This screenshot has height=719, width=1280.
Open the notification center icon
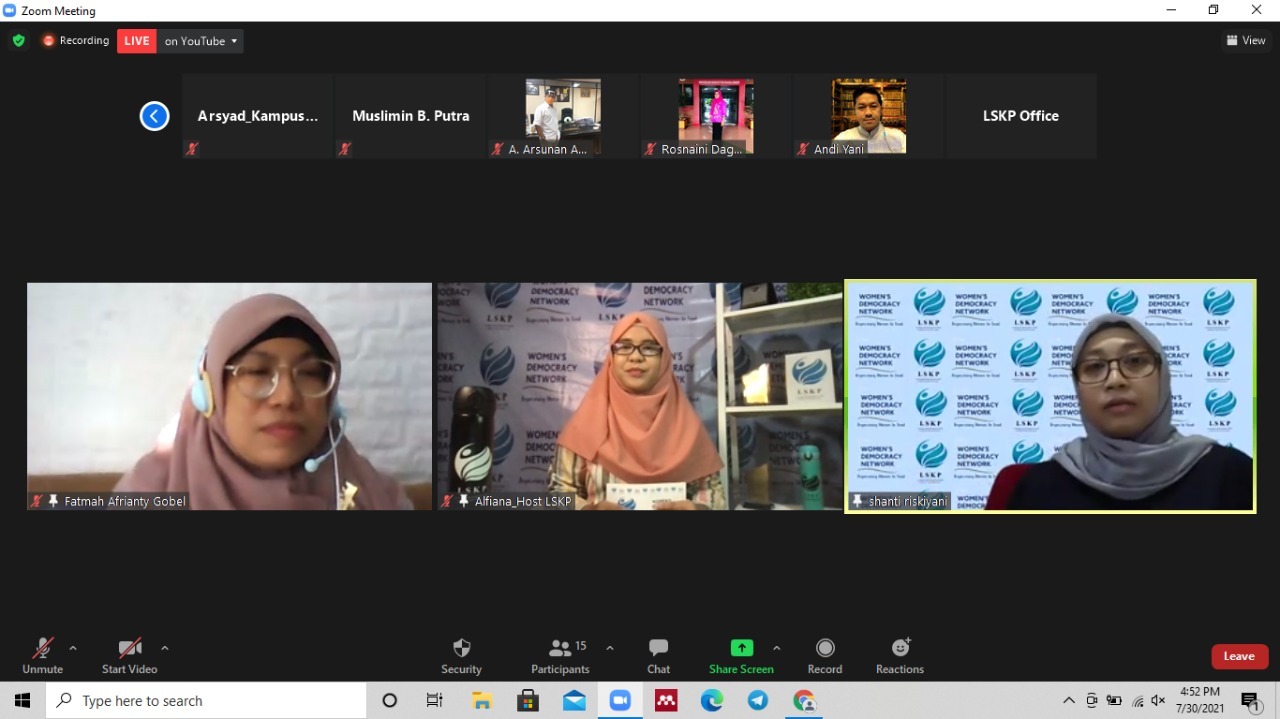[1251, 701]
